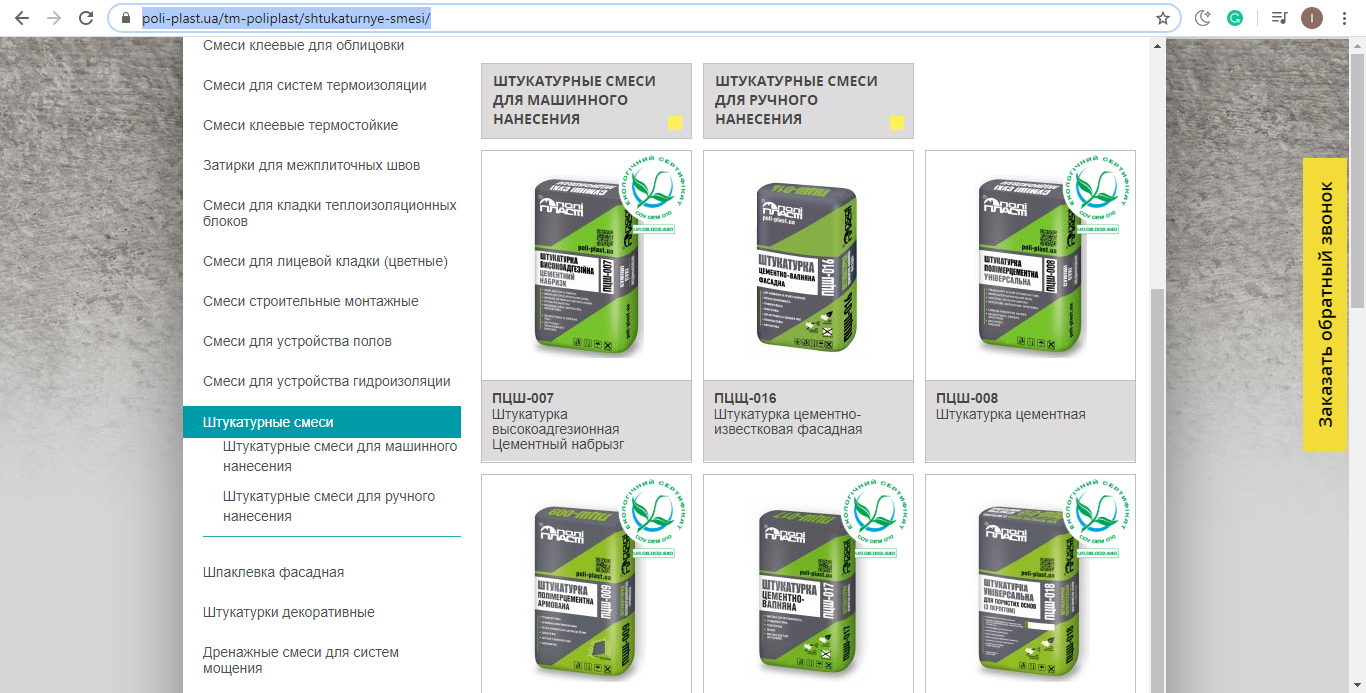Open Штукатурные смеси для ручного нанесения tile
The height and width of the screenshot is (693, 1366).
(x=808, y=100)
